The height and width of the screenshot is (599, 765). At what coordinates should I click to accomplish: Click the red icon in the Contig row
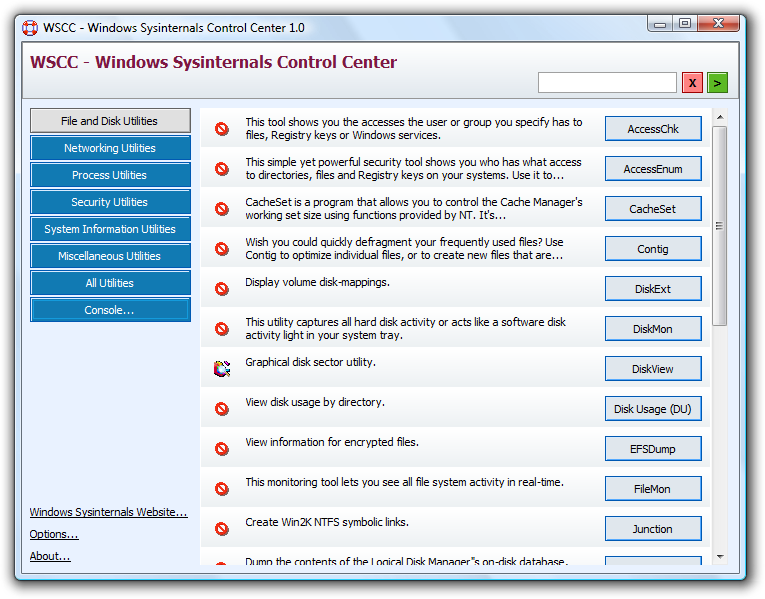222,249
